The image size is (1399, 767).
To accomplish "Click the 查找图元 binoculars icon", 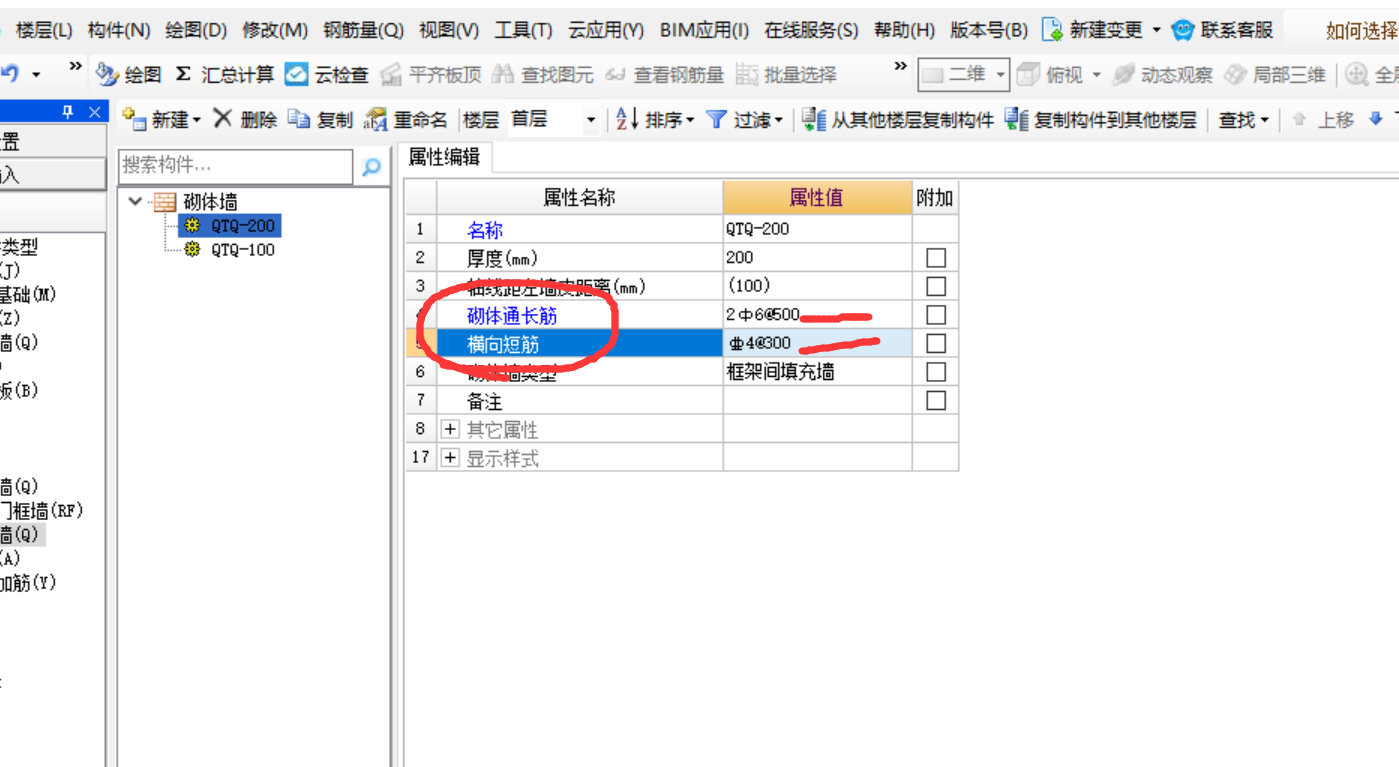I will tap(503, 74).
